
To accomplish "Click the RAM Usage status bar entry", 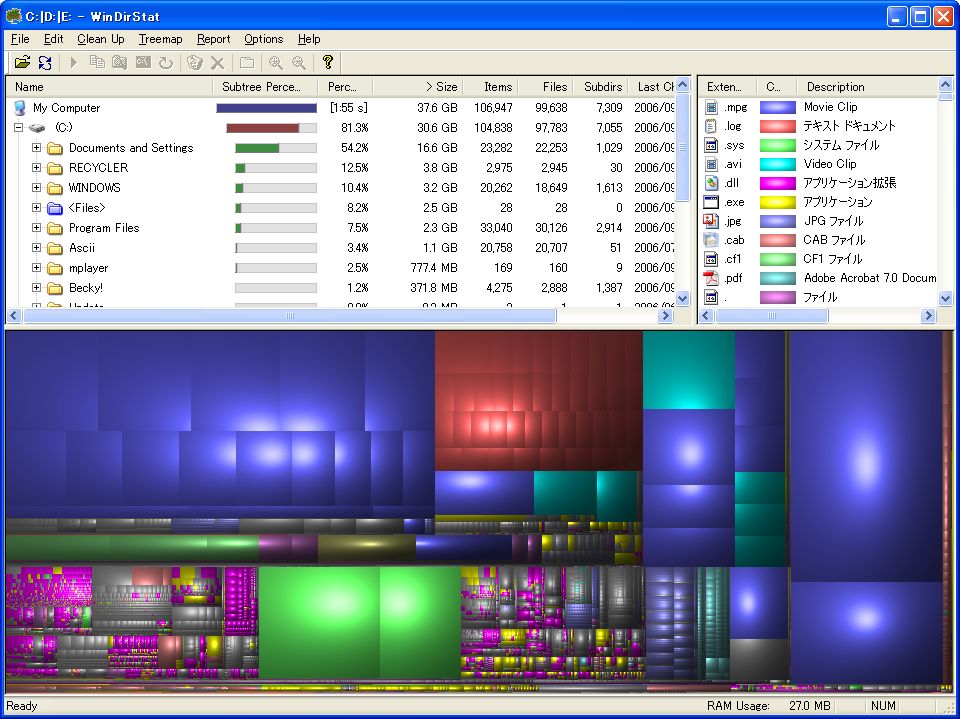I will (x=770, y=706).
